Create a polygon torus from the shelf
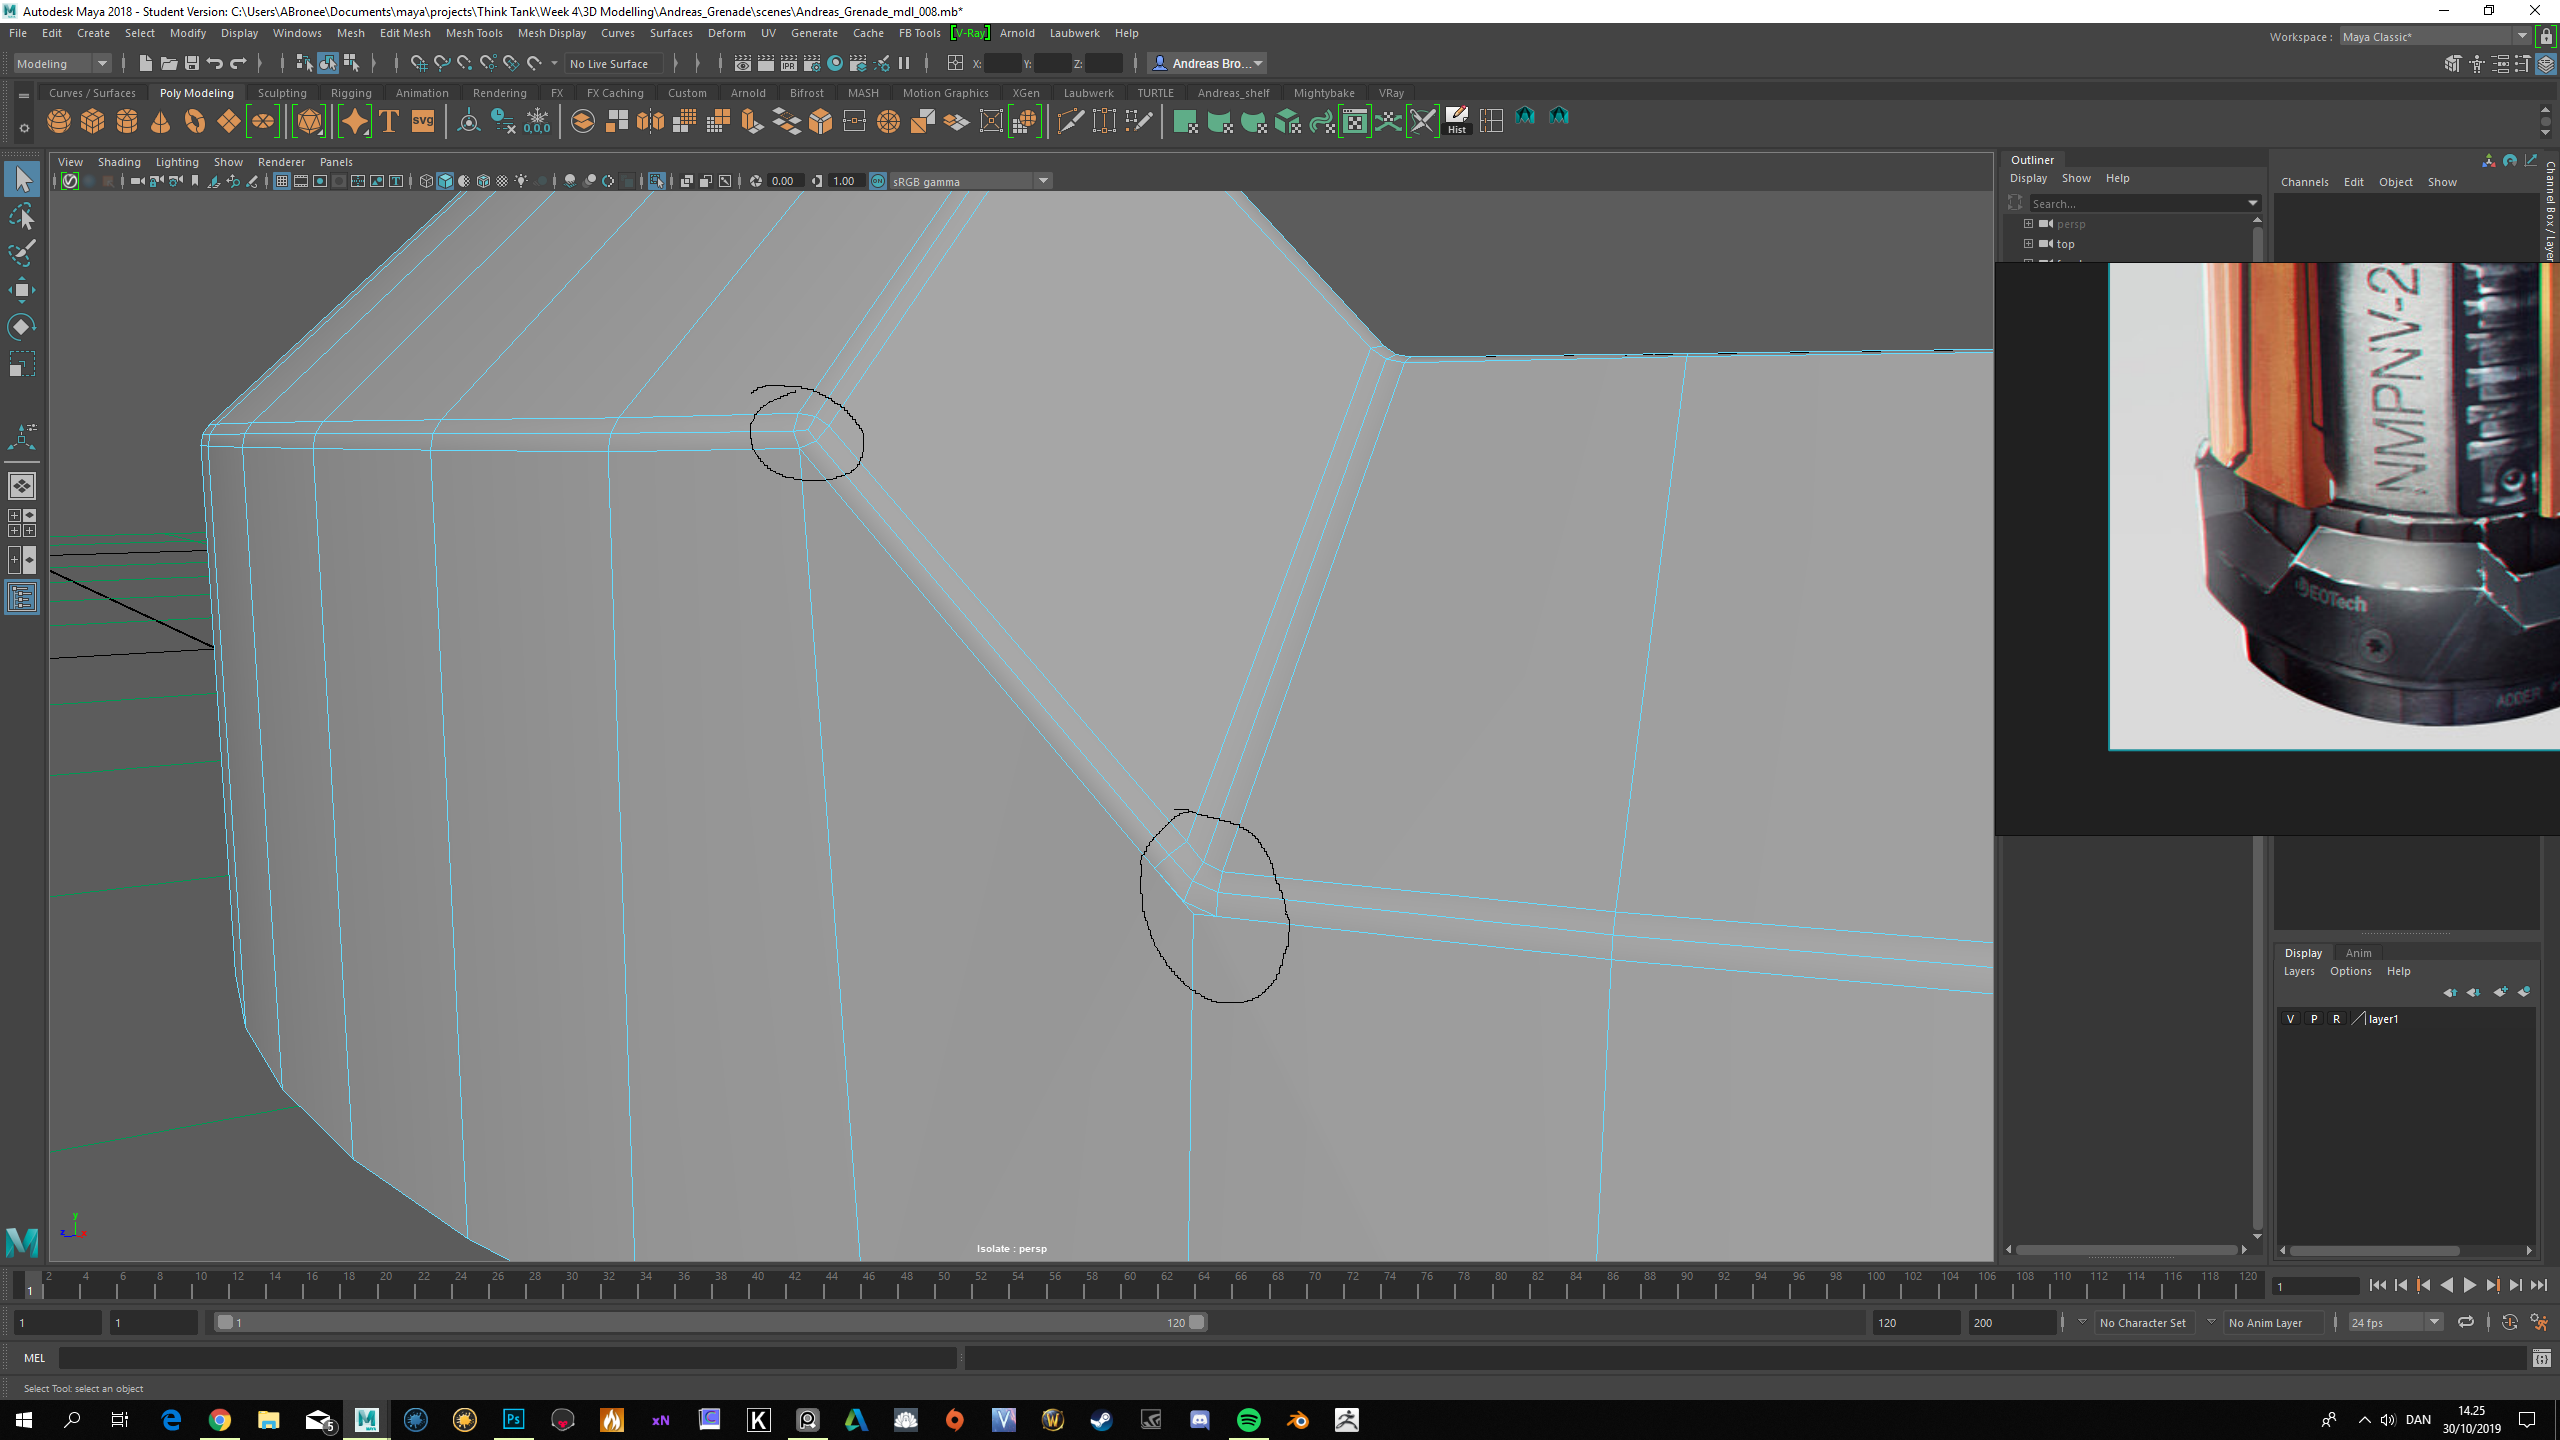Image resolution: width=2560 pixels, height=1440 pixels. (x=195, y=121)
